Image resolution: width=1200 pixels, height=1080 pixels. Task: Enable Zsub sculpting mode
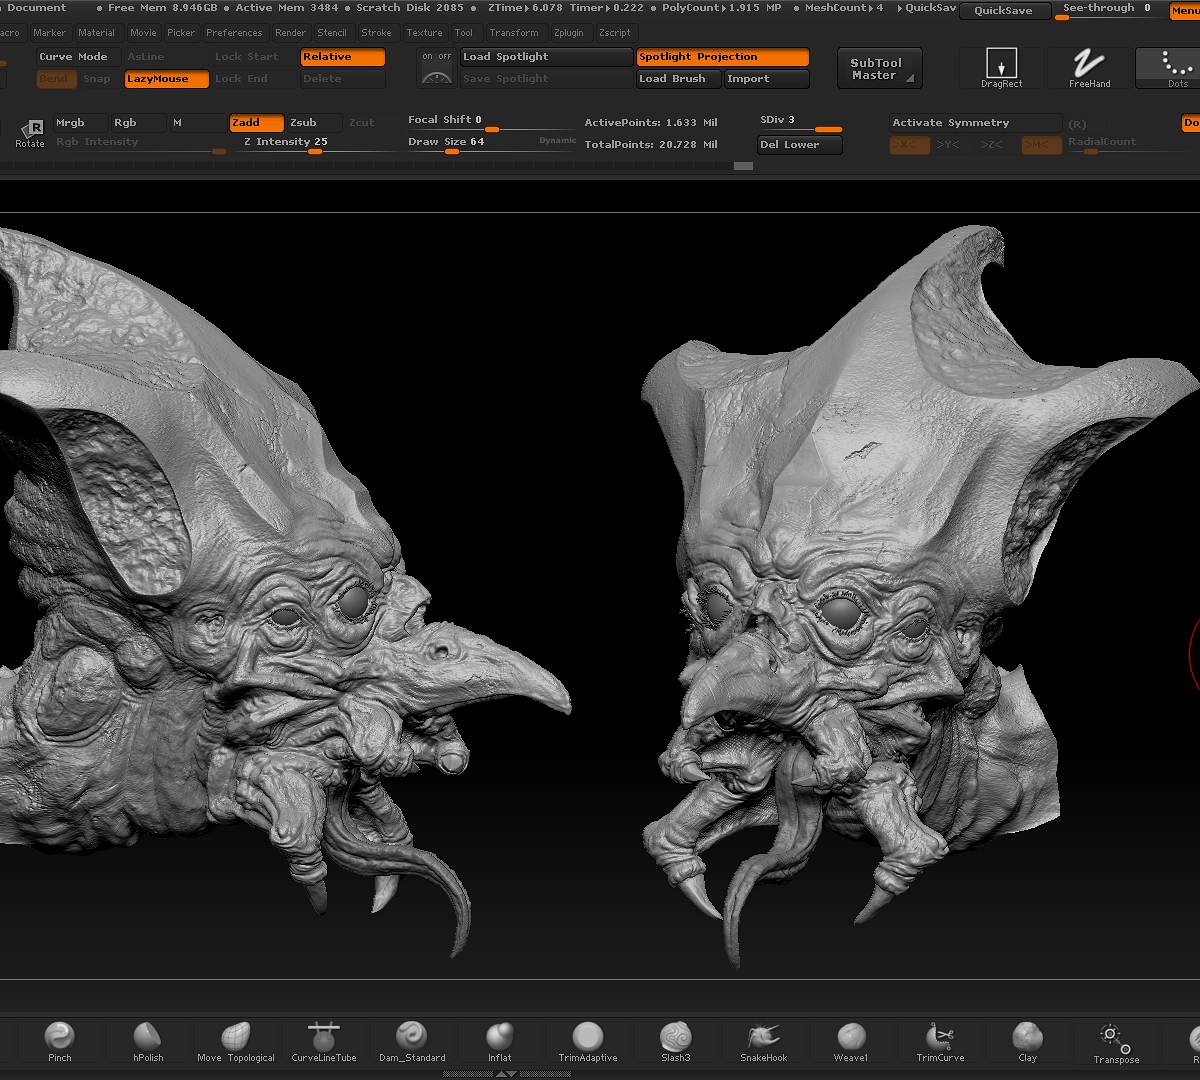click(313, 123)
